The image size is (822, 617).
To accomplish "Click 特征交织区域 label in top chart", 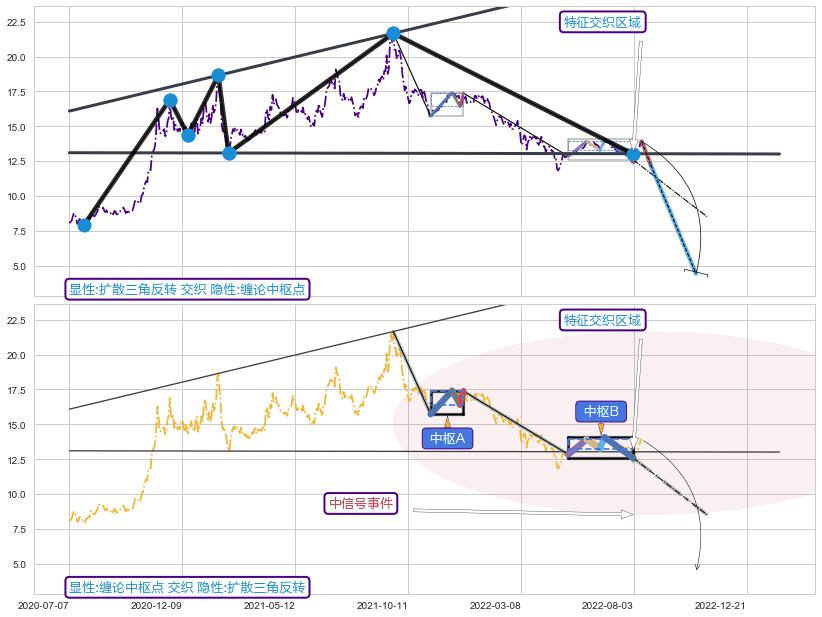I will pyautogui.click(x=601, y=22).
